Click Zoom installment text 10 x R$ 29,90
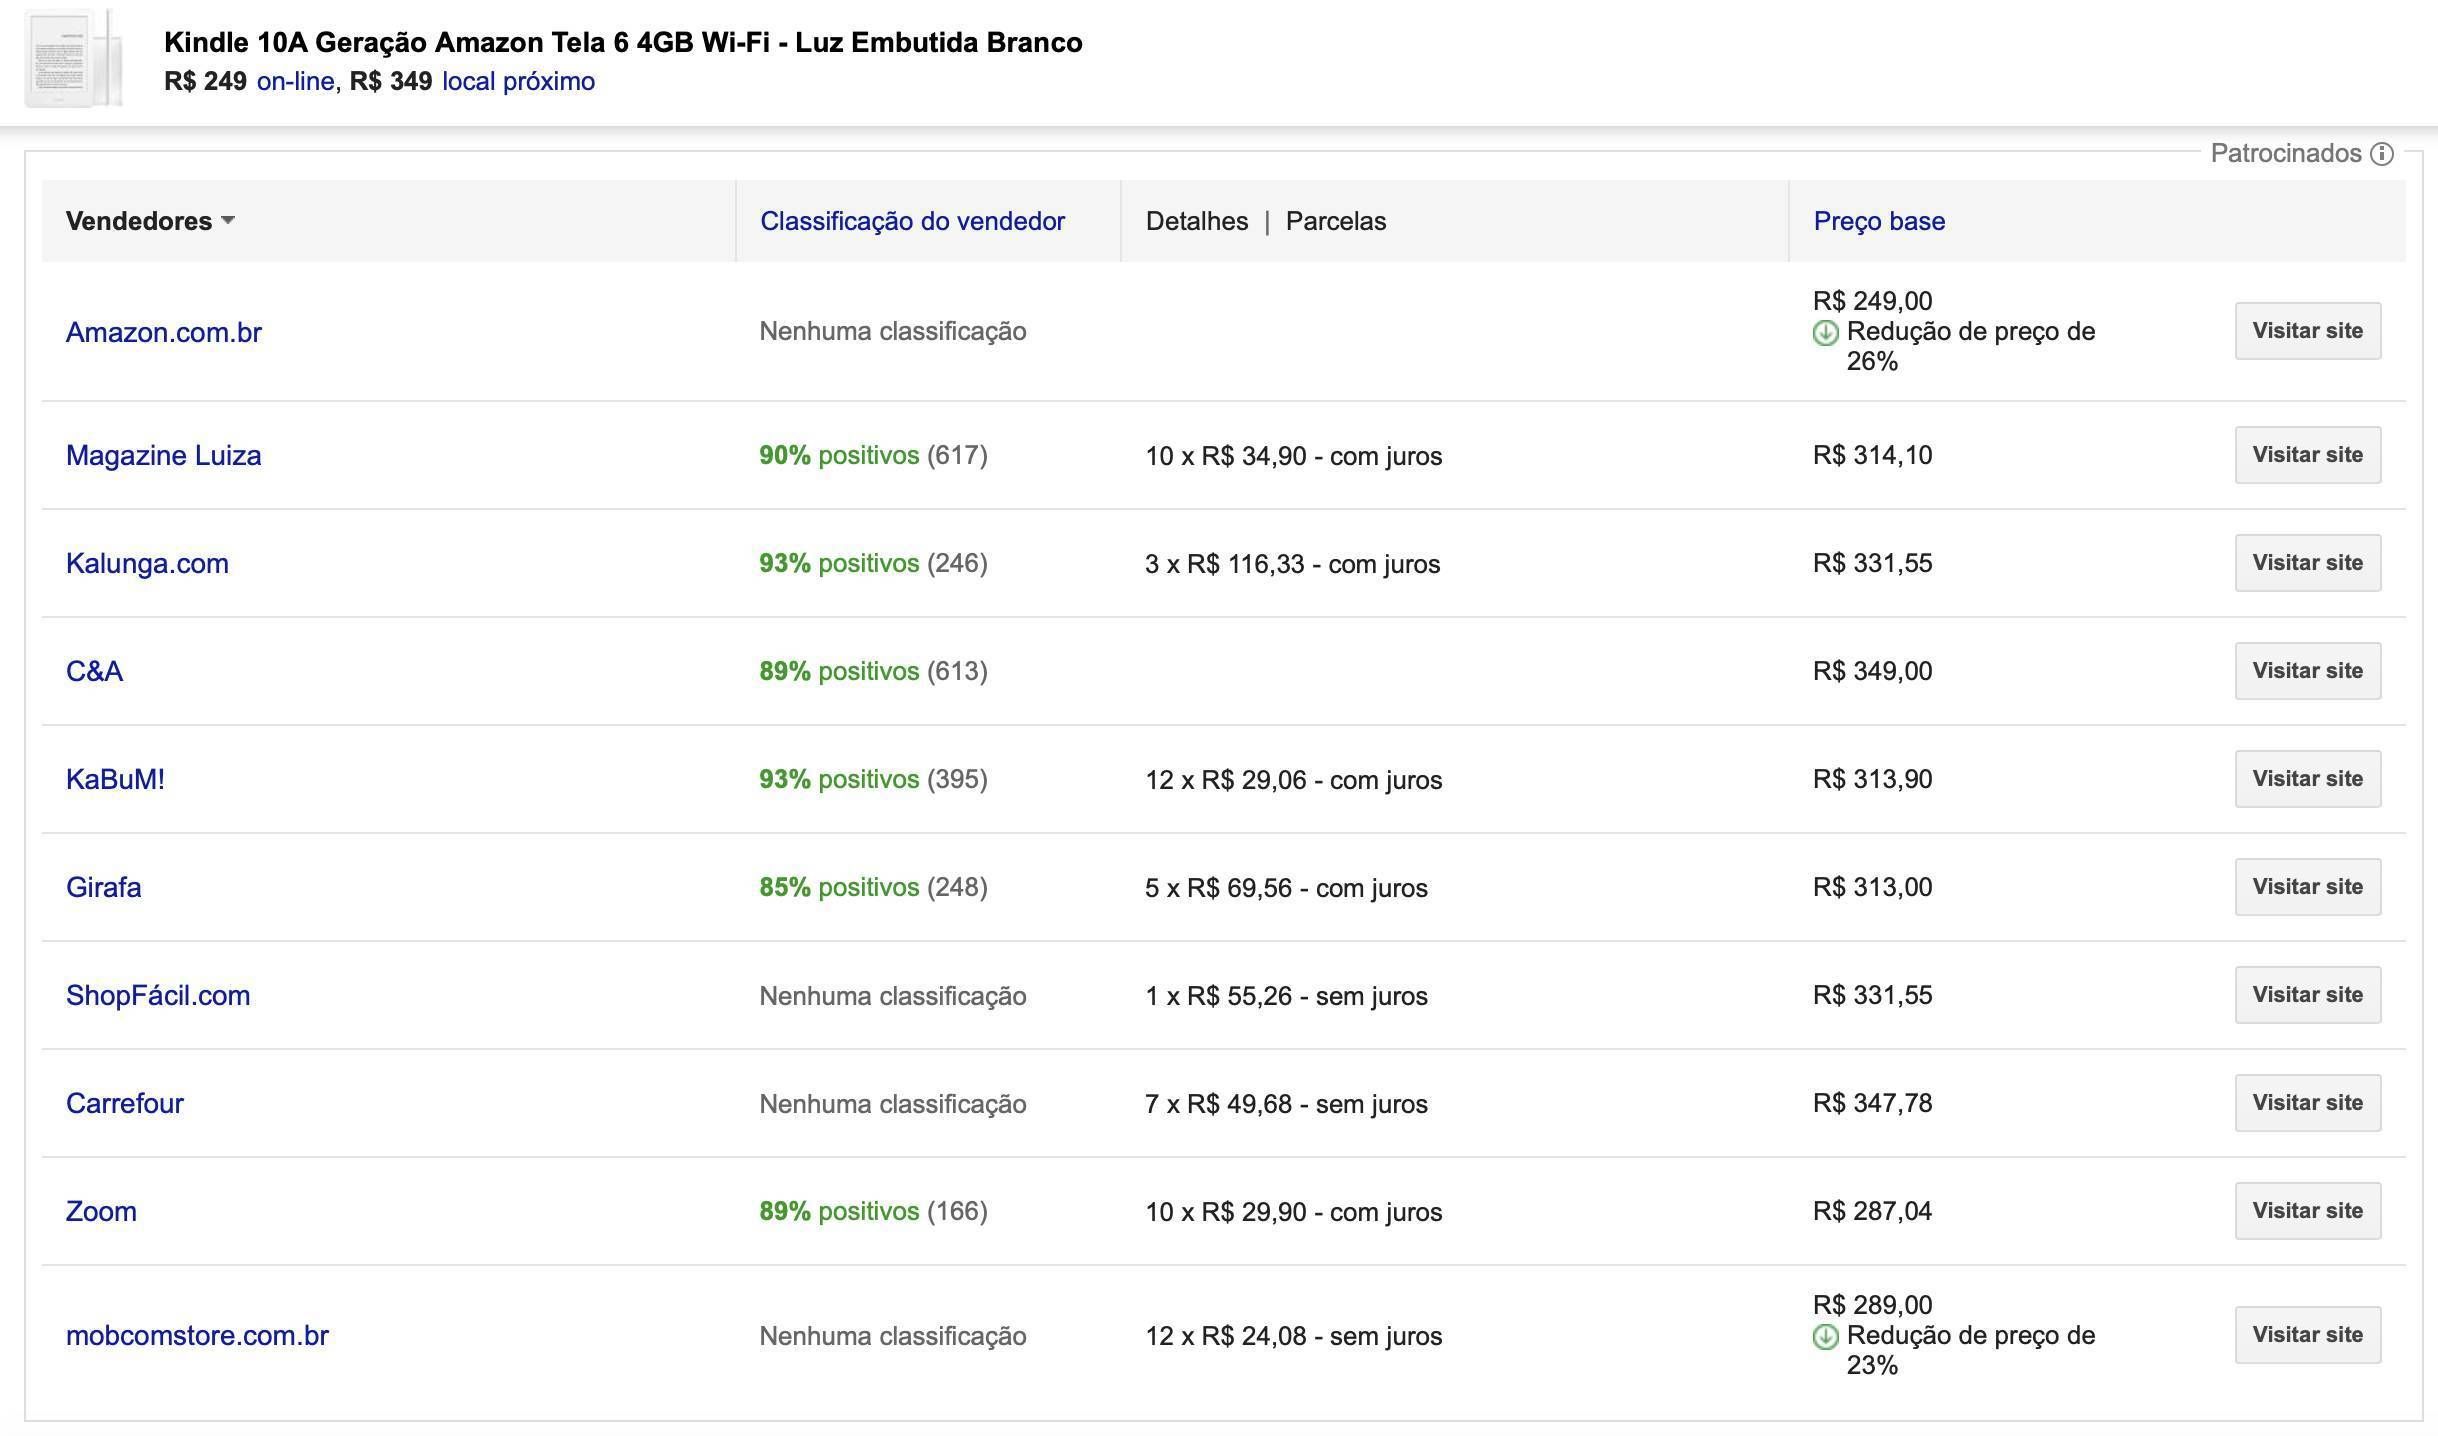 click(x=1294, y=1212)
